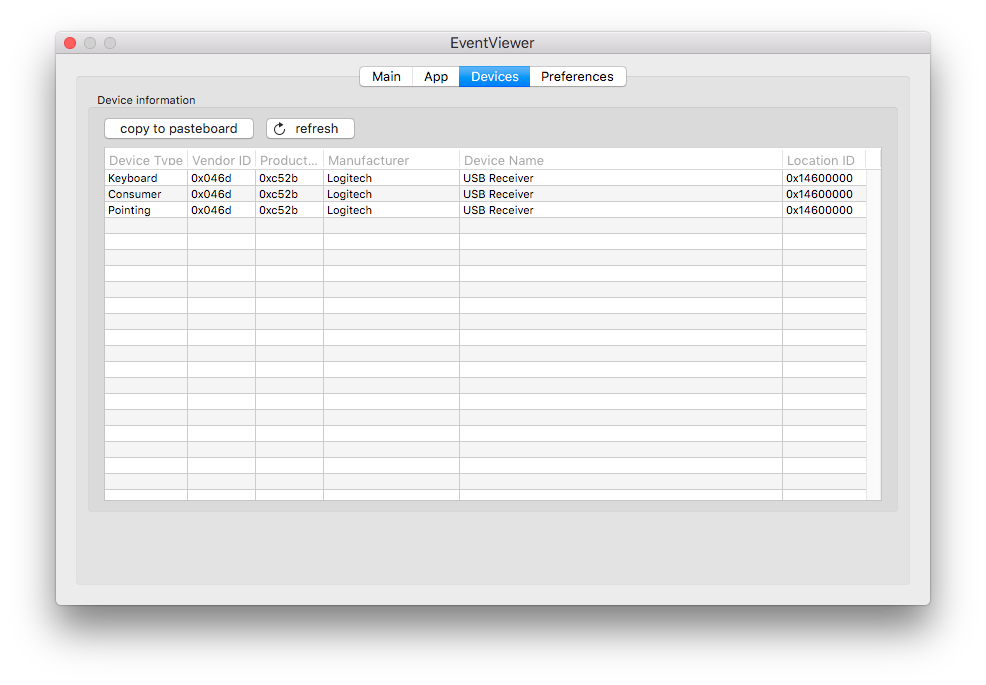This screenshot has height=685, width=986.
Task: Select the Consumer device row
Action: [485, 194]
